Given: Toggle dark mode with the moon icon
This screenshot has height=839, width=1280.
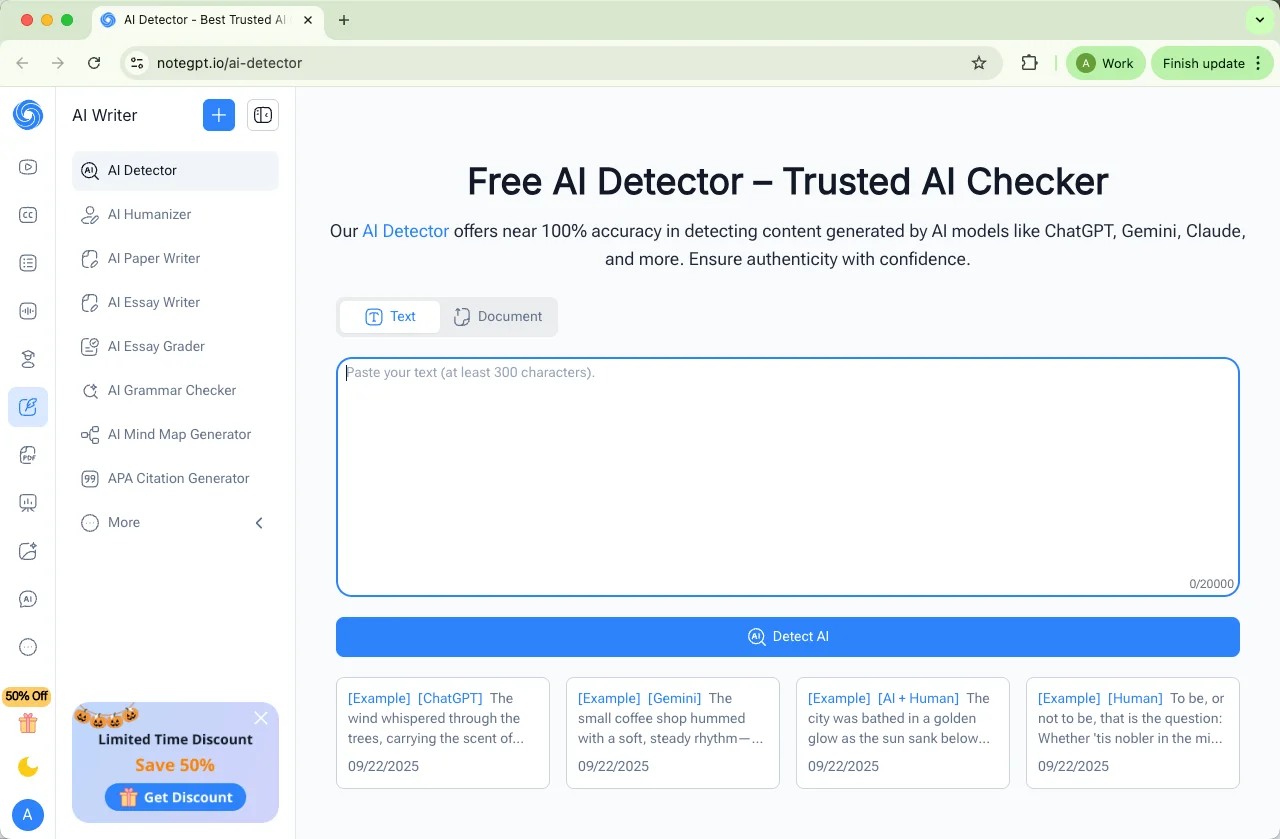Looking at the screenshot, I should tap(28, 767).
